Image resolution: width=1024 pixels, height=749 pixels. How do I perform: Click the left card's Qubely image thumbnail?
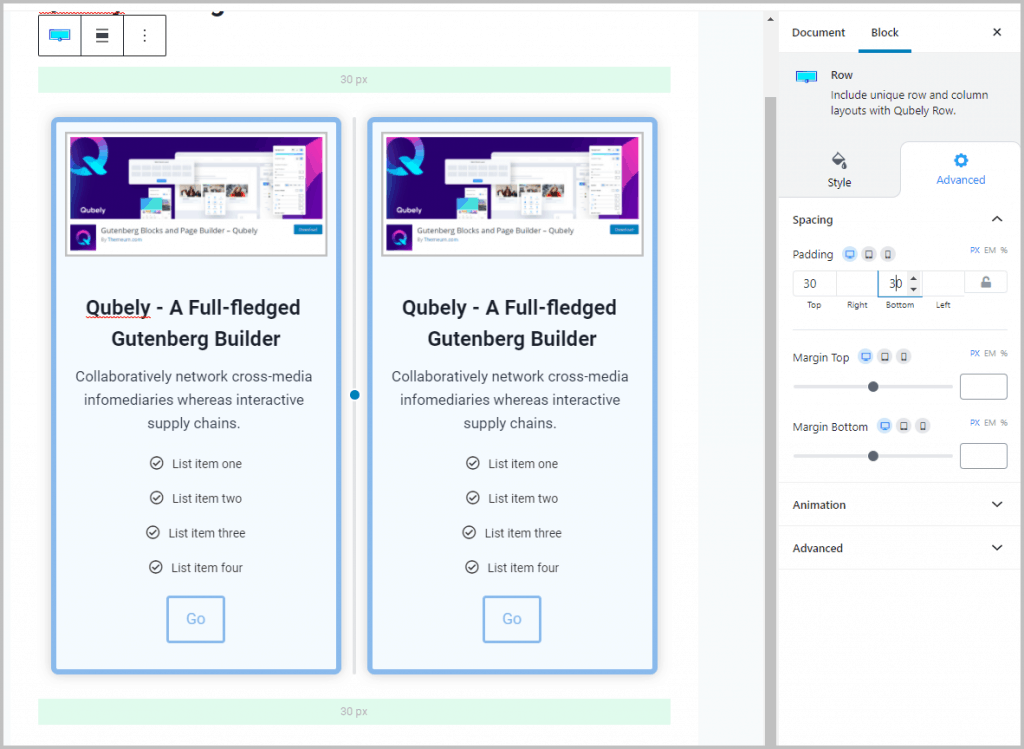point(196,194)
